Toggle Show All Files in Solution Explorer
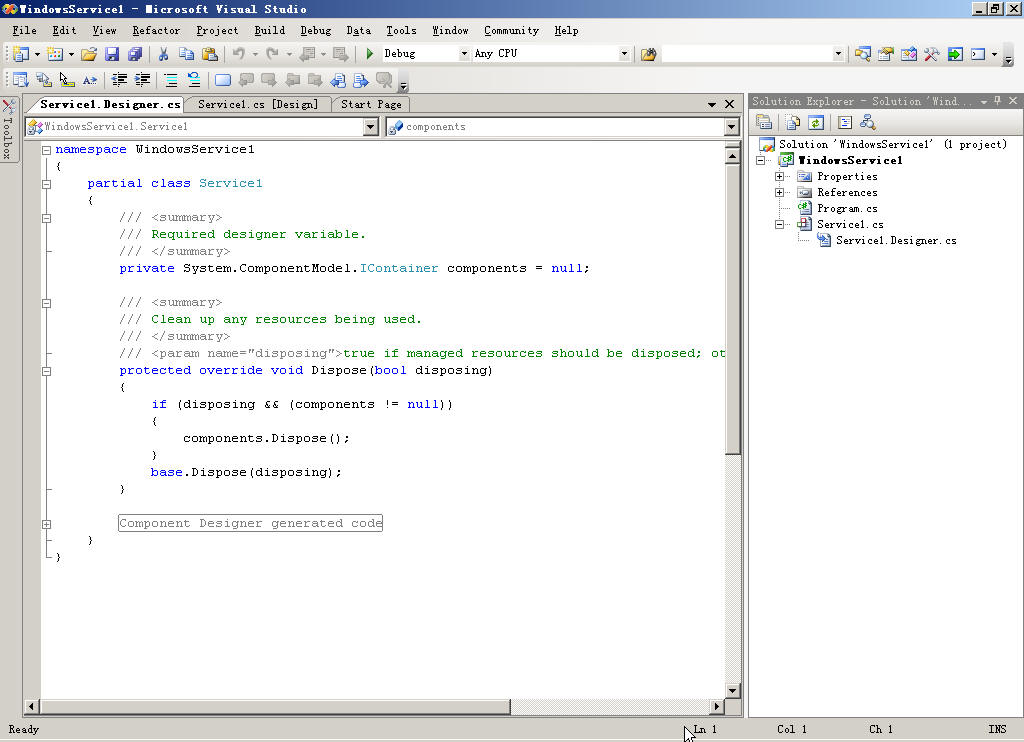 793,122
